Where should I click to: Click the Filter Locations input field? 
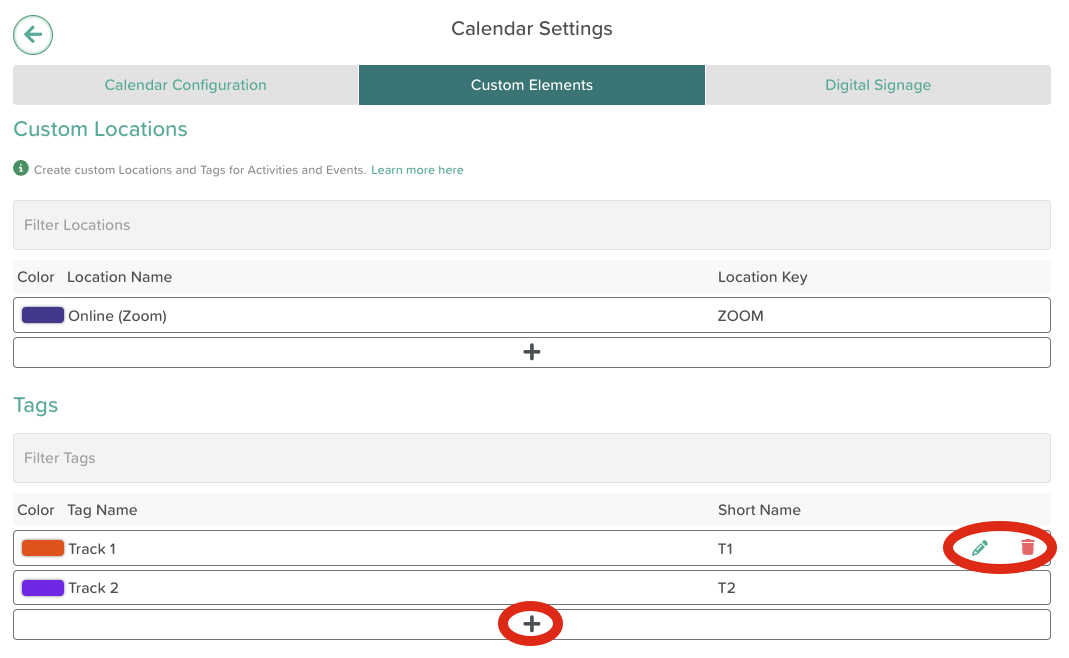(532, 225)
